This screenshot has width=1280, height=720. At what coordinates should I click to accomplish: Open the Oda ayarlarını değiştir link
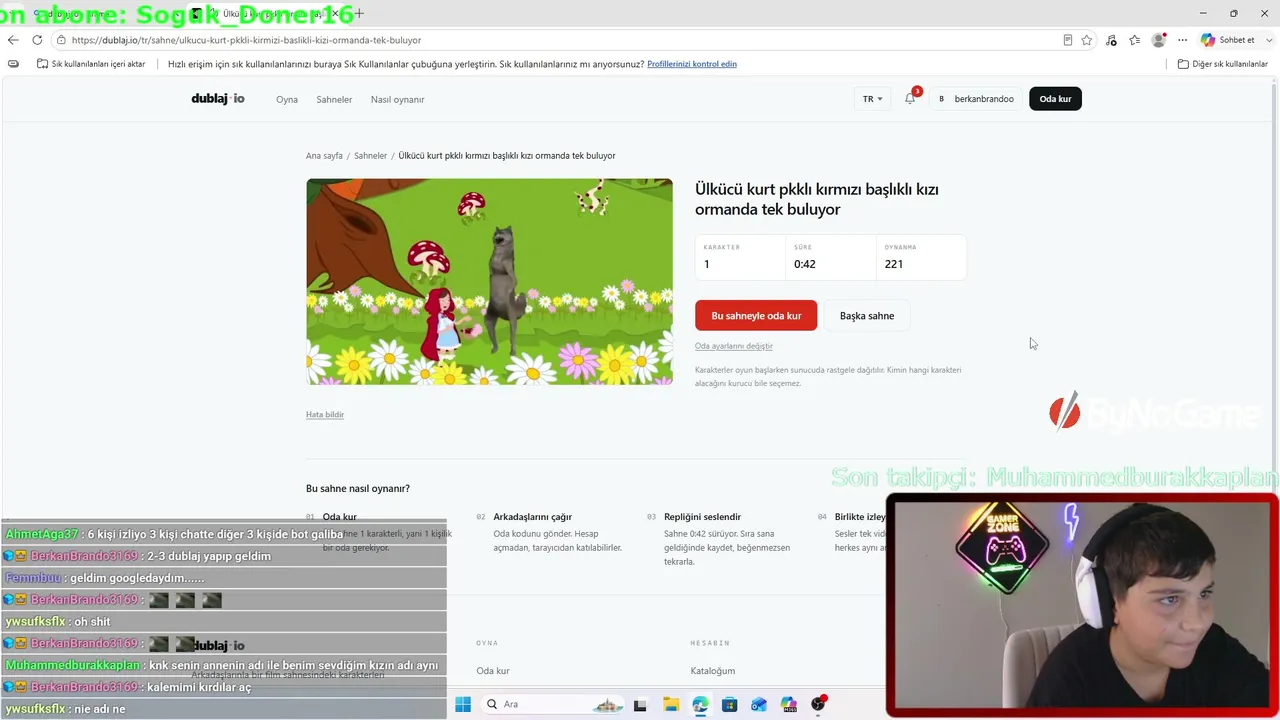(x=734, y=346)
